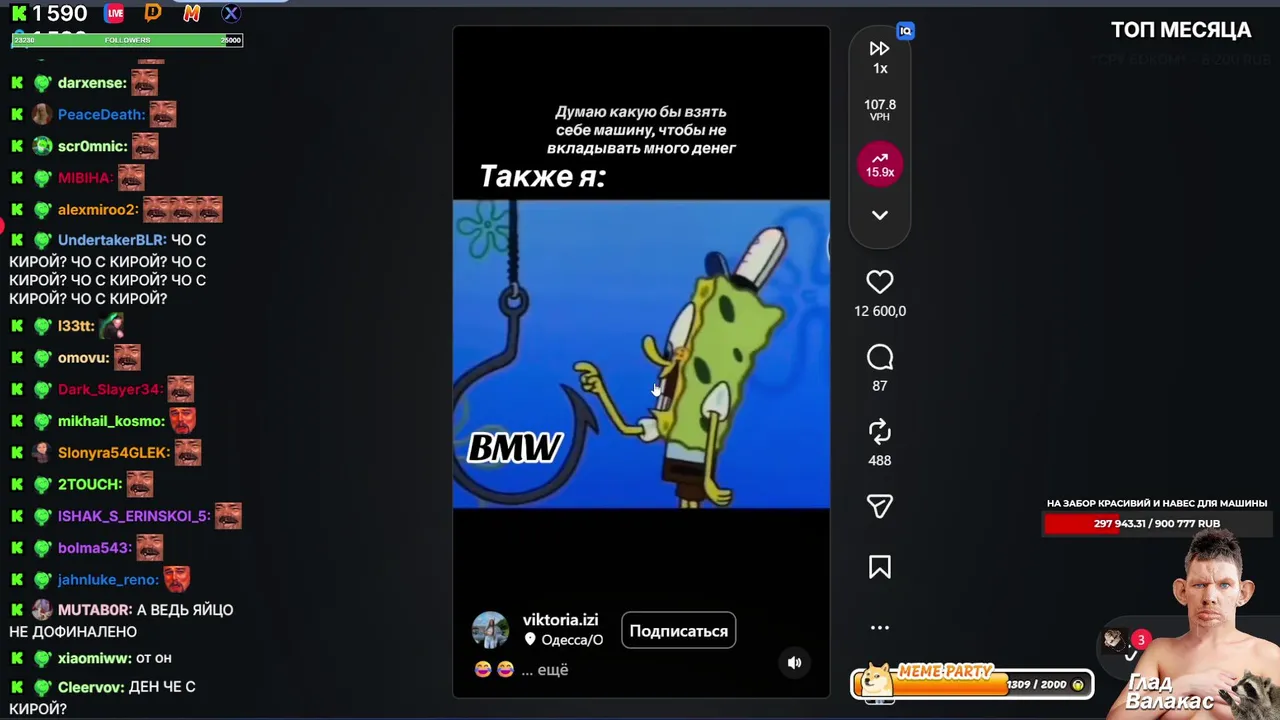The width and height of the screenshot is (1280, 720).
Task: Click the Подписаться subscribe button
Action: 678,631
